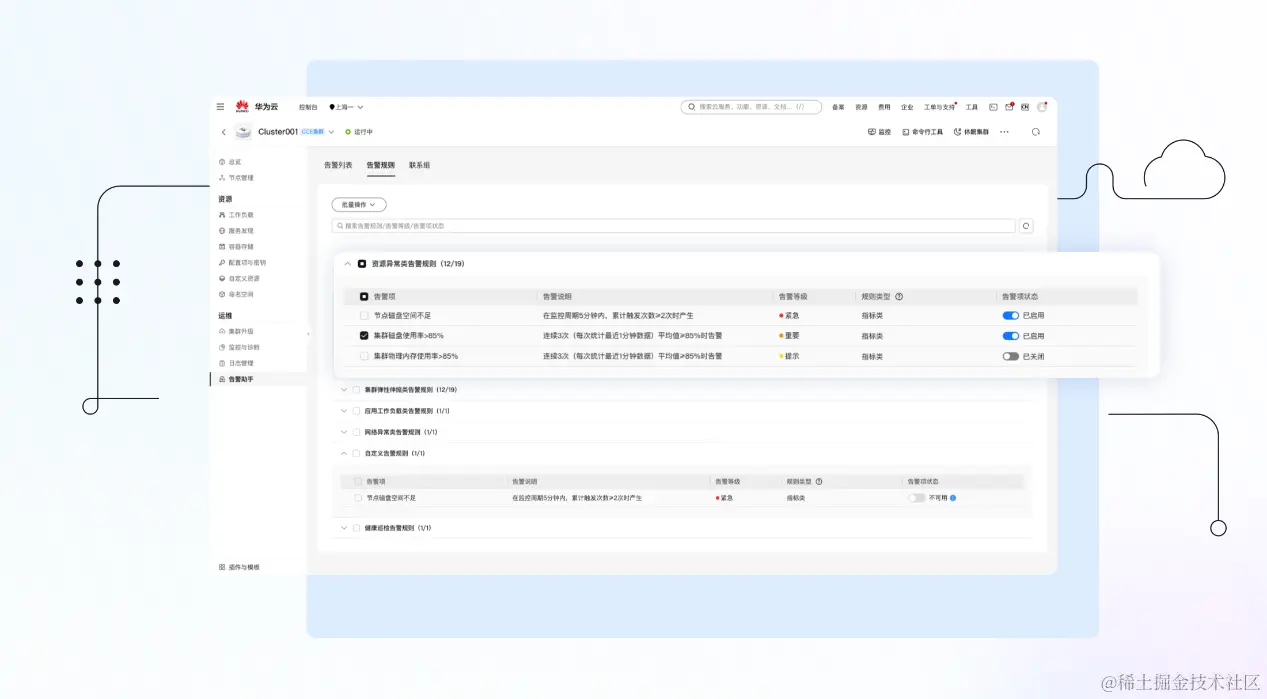
Task: Check the 节点磁盘空间不足 row in resource rules
Action: (364, 315)
